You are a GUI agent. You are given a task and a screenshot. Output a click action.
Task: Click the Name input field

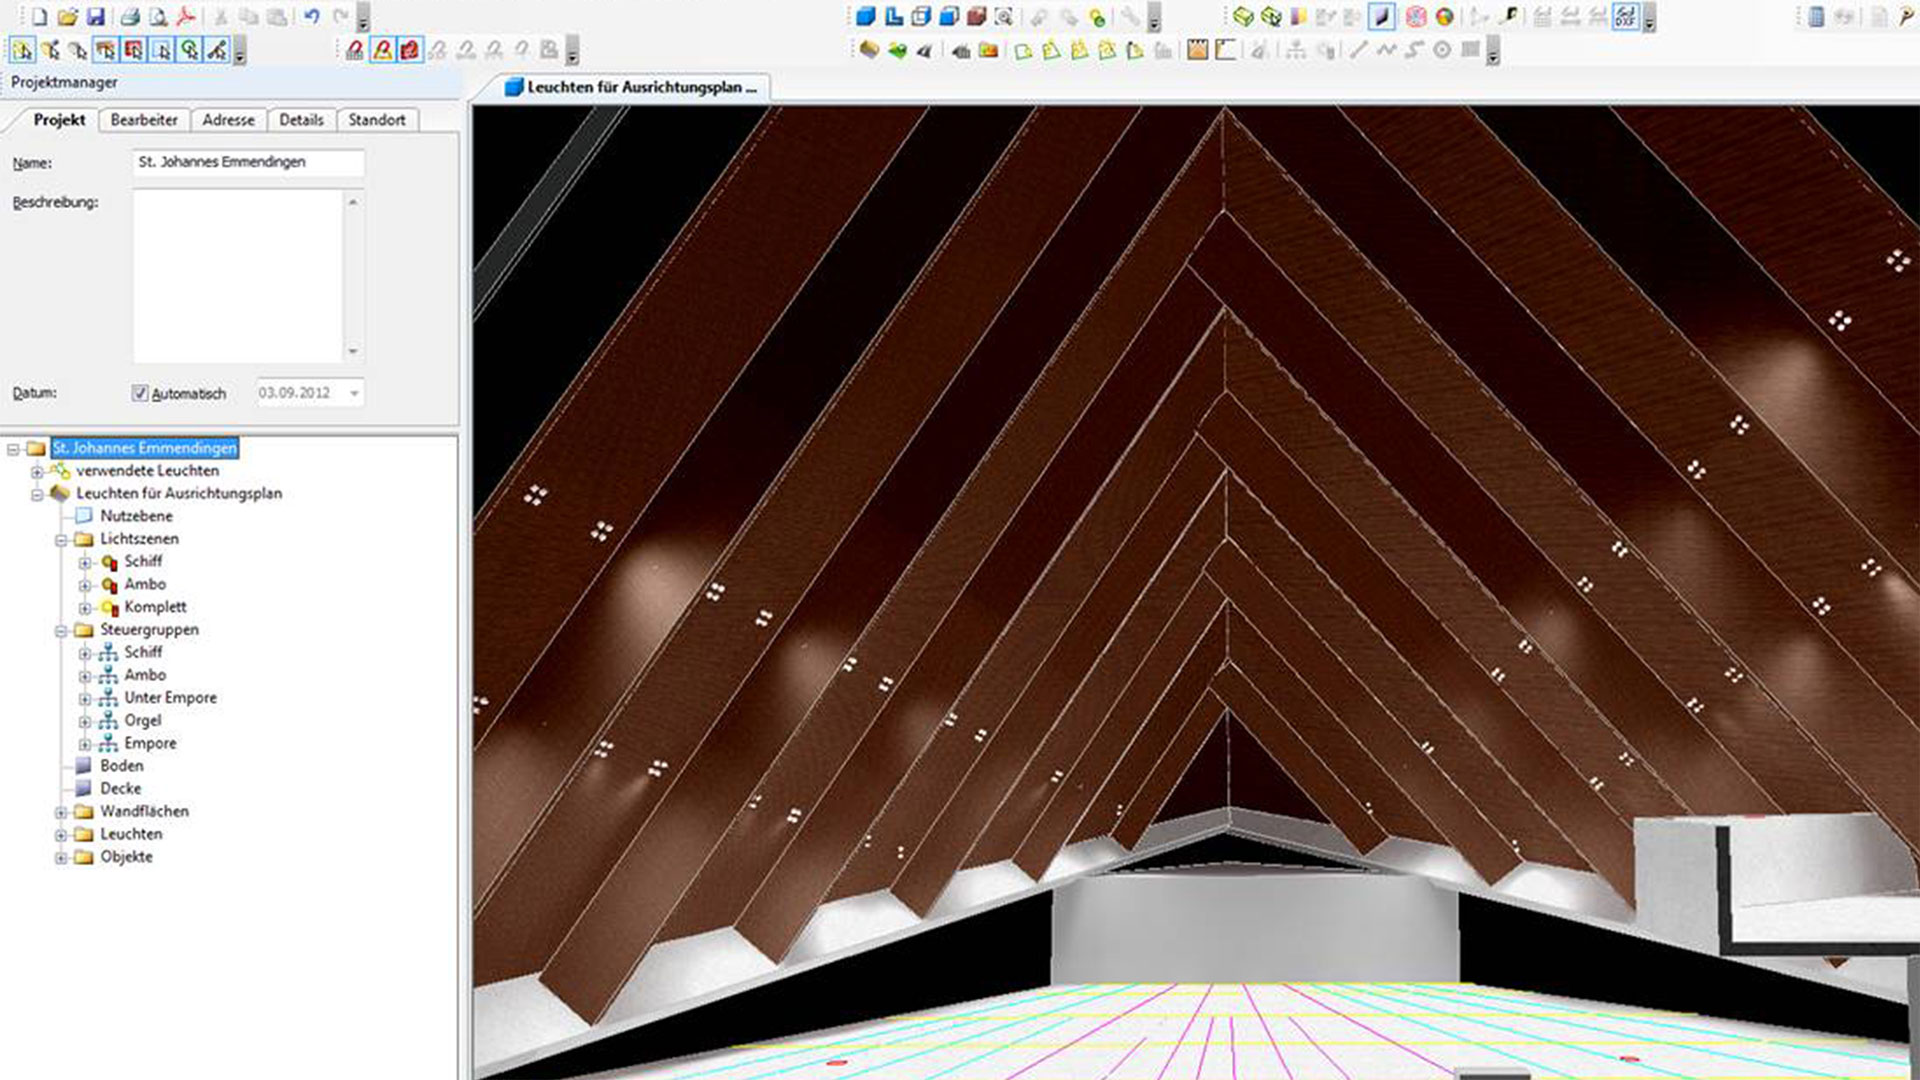point(248,162)
